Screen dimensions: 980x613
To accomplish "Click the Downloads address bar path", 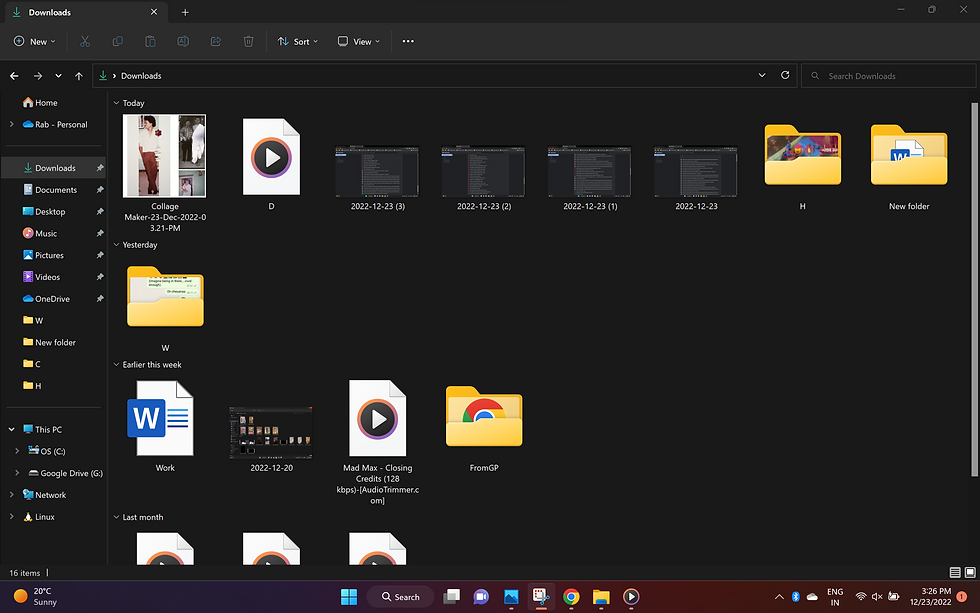I will click(x=141, y=76).
